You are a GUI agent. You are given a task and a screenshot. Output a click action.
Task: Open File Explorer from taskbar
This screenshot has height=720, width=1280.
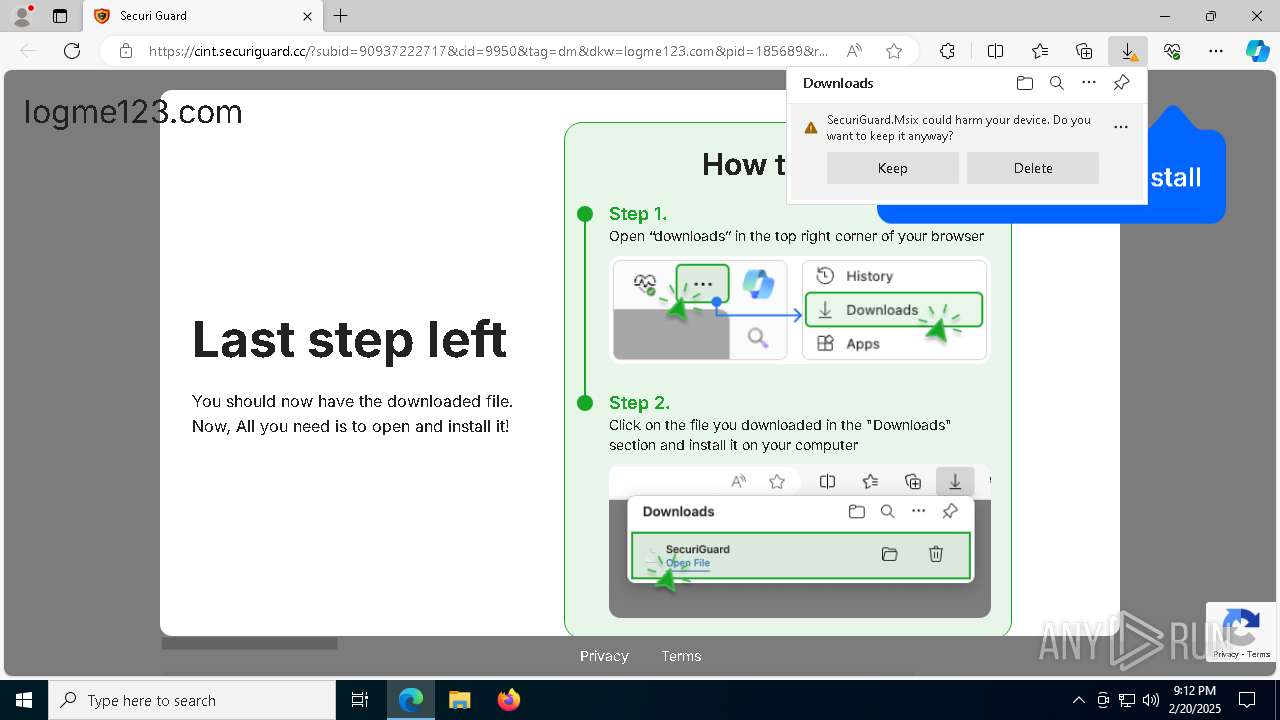pos(459,700)
